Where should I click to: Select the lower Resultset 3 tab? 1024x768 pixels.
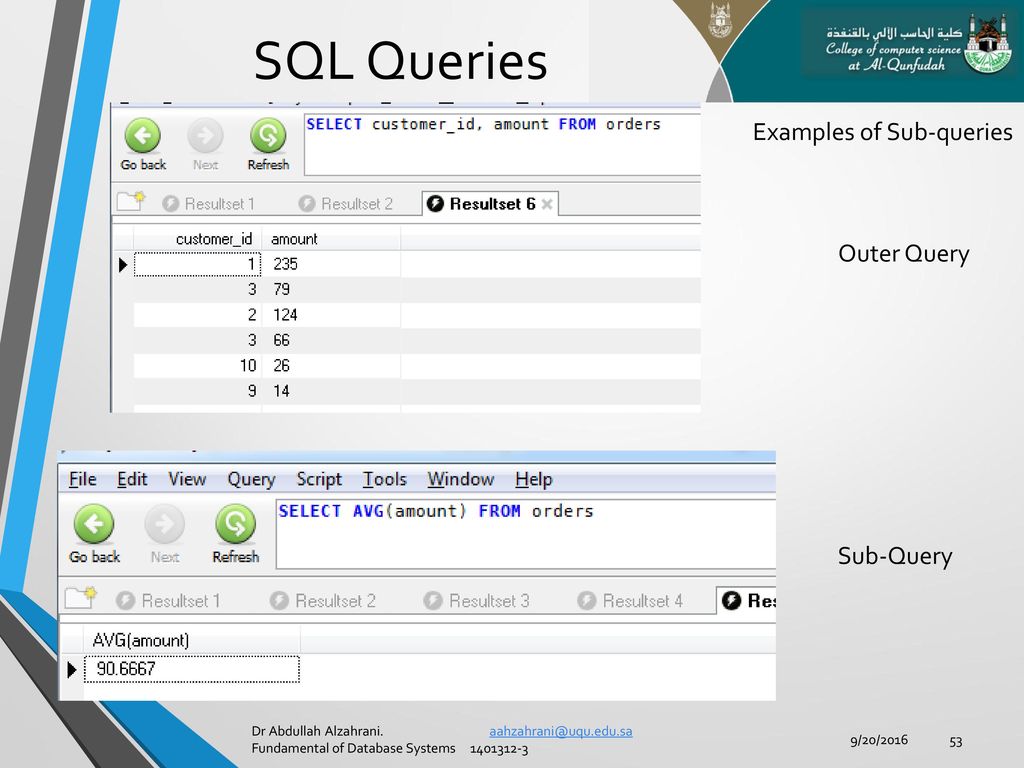click(x=476, y=600)
